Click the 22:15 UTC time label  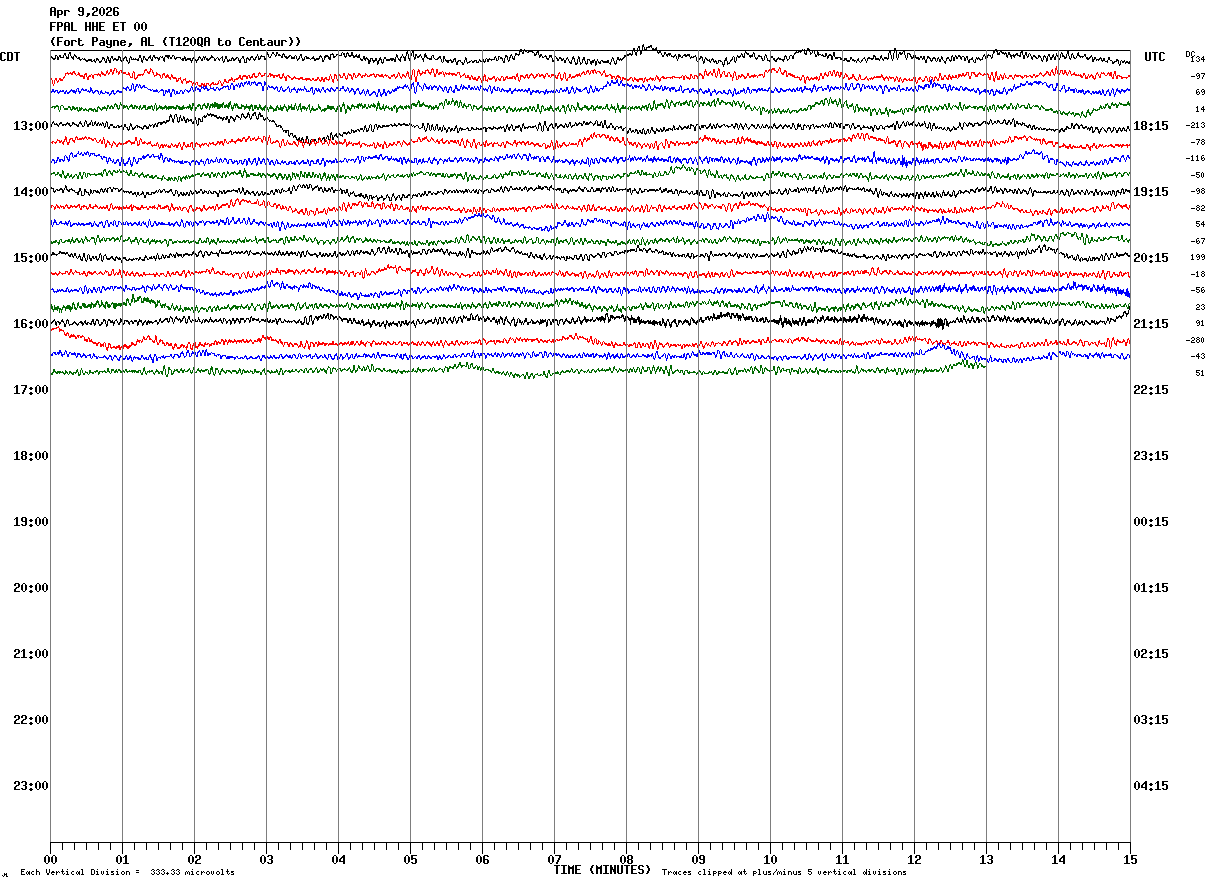tap(1151, 390)
